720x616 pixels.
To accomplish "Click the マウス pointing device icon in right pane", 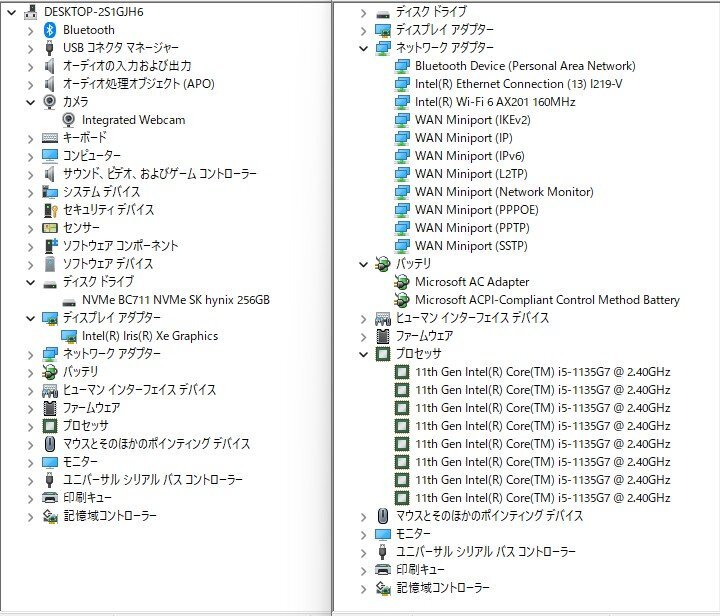I will coord(382,516).
